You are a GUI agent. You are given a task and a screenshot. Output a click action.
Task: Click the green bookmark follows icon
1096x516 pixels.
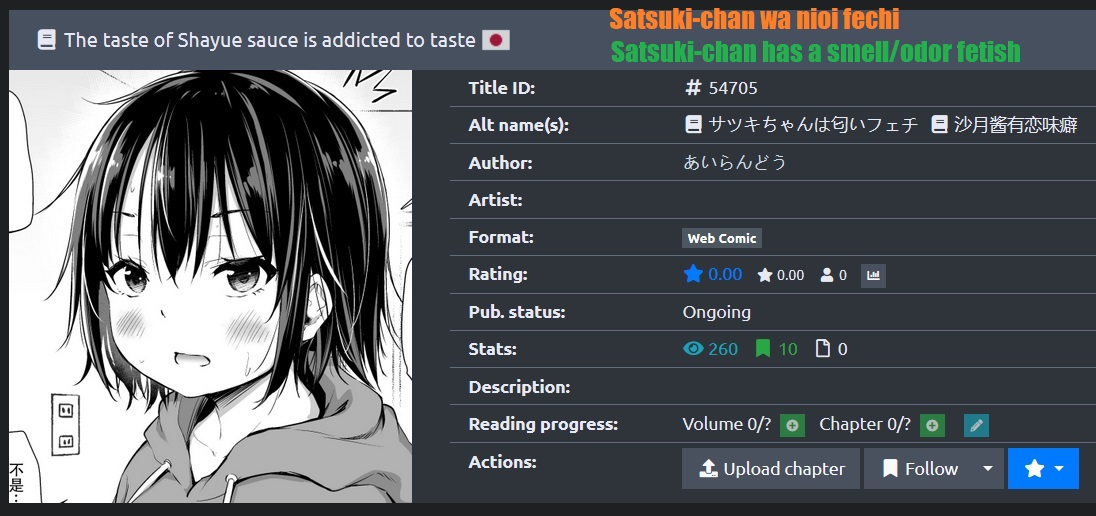point(763,348)
